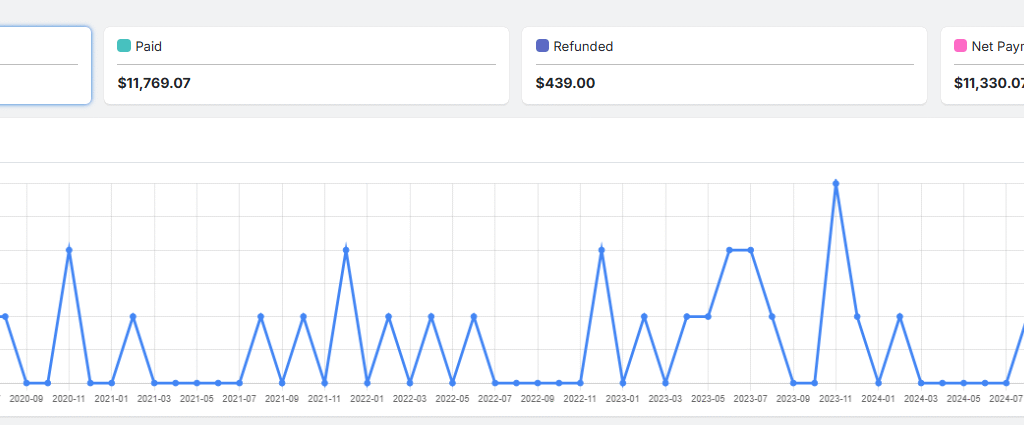Click the zero-value data point above 2021-09
Viewport: 1024px width, 425px height.
[282, 383]
